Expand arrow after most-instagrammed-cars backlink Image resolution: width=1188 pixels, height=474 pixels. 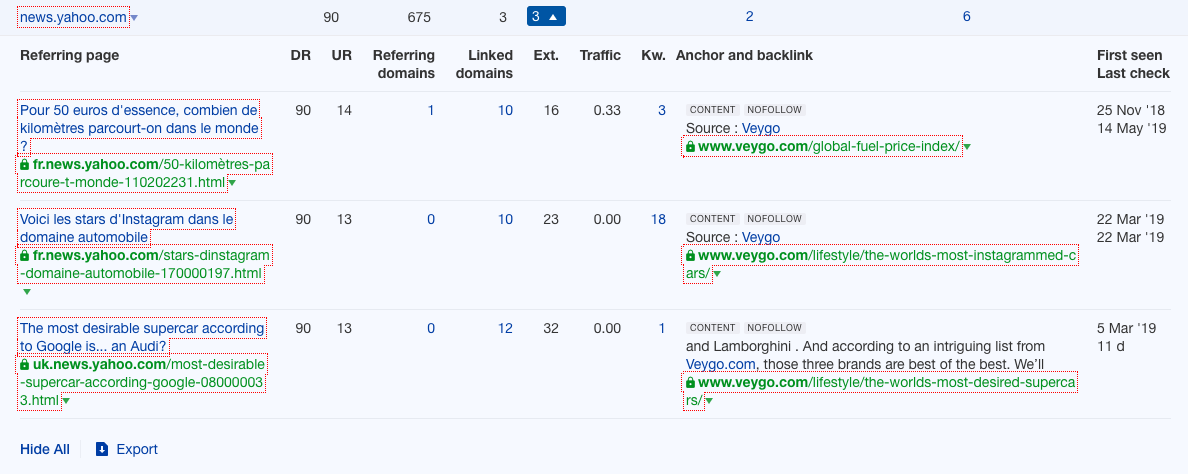(717, 274)
